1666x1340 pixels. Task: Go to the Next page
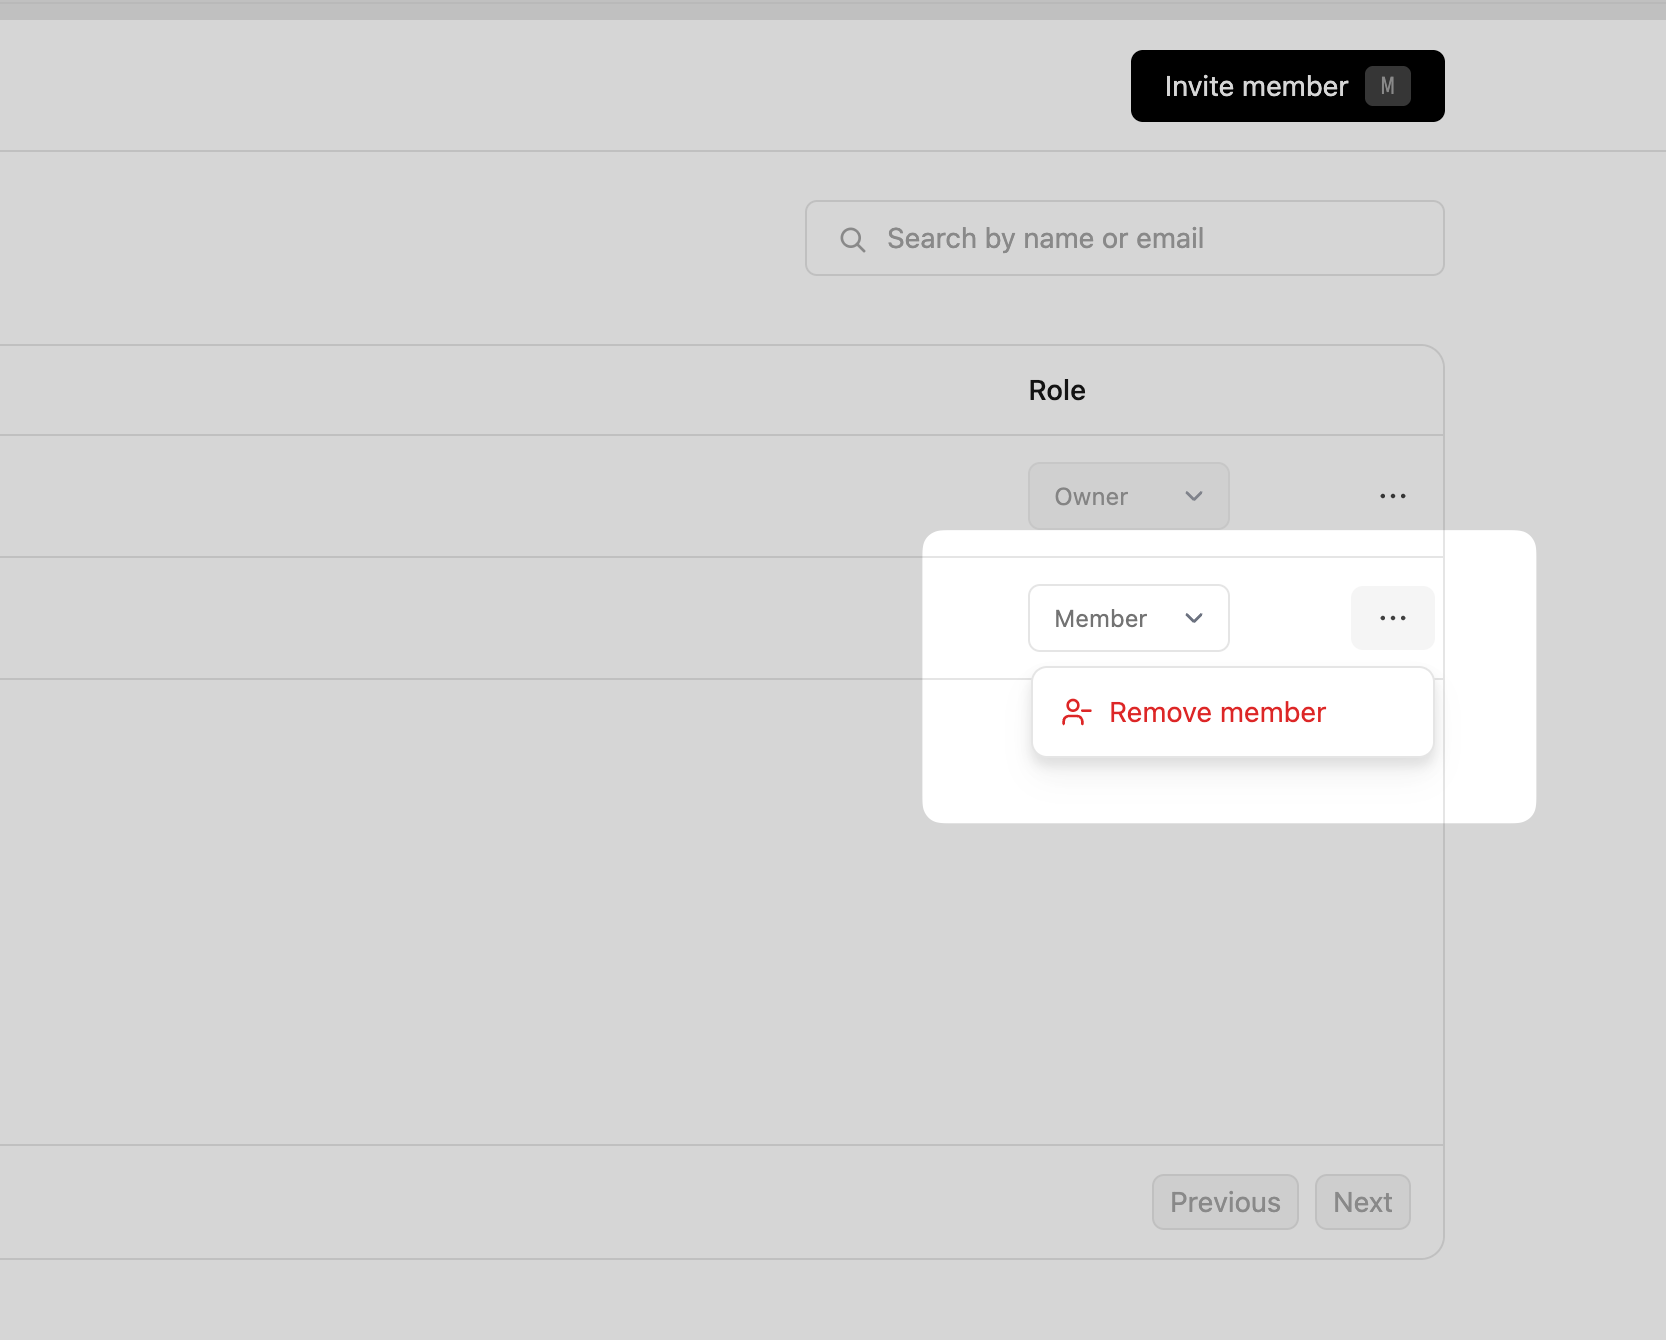click(1362, 1202)
